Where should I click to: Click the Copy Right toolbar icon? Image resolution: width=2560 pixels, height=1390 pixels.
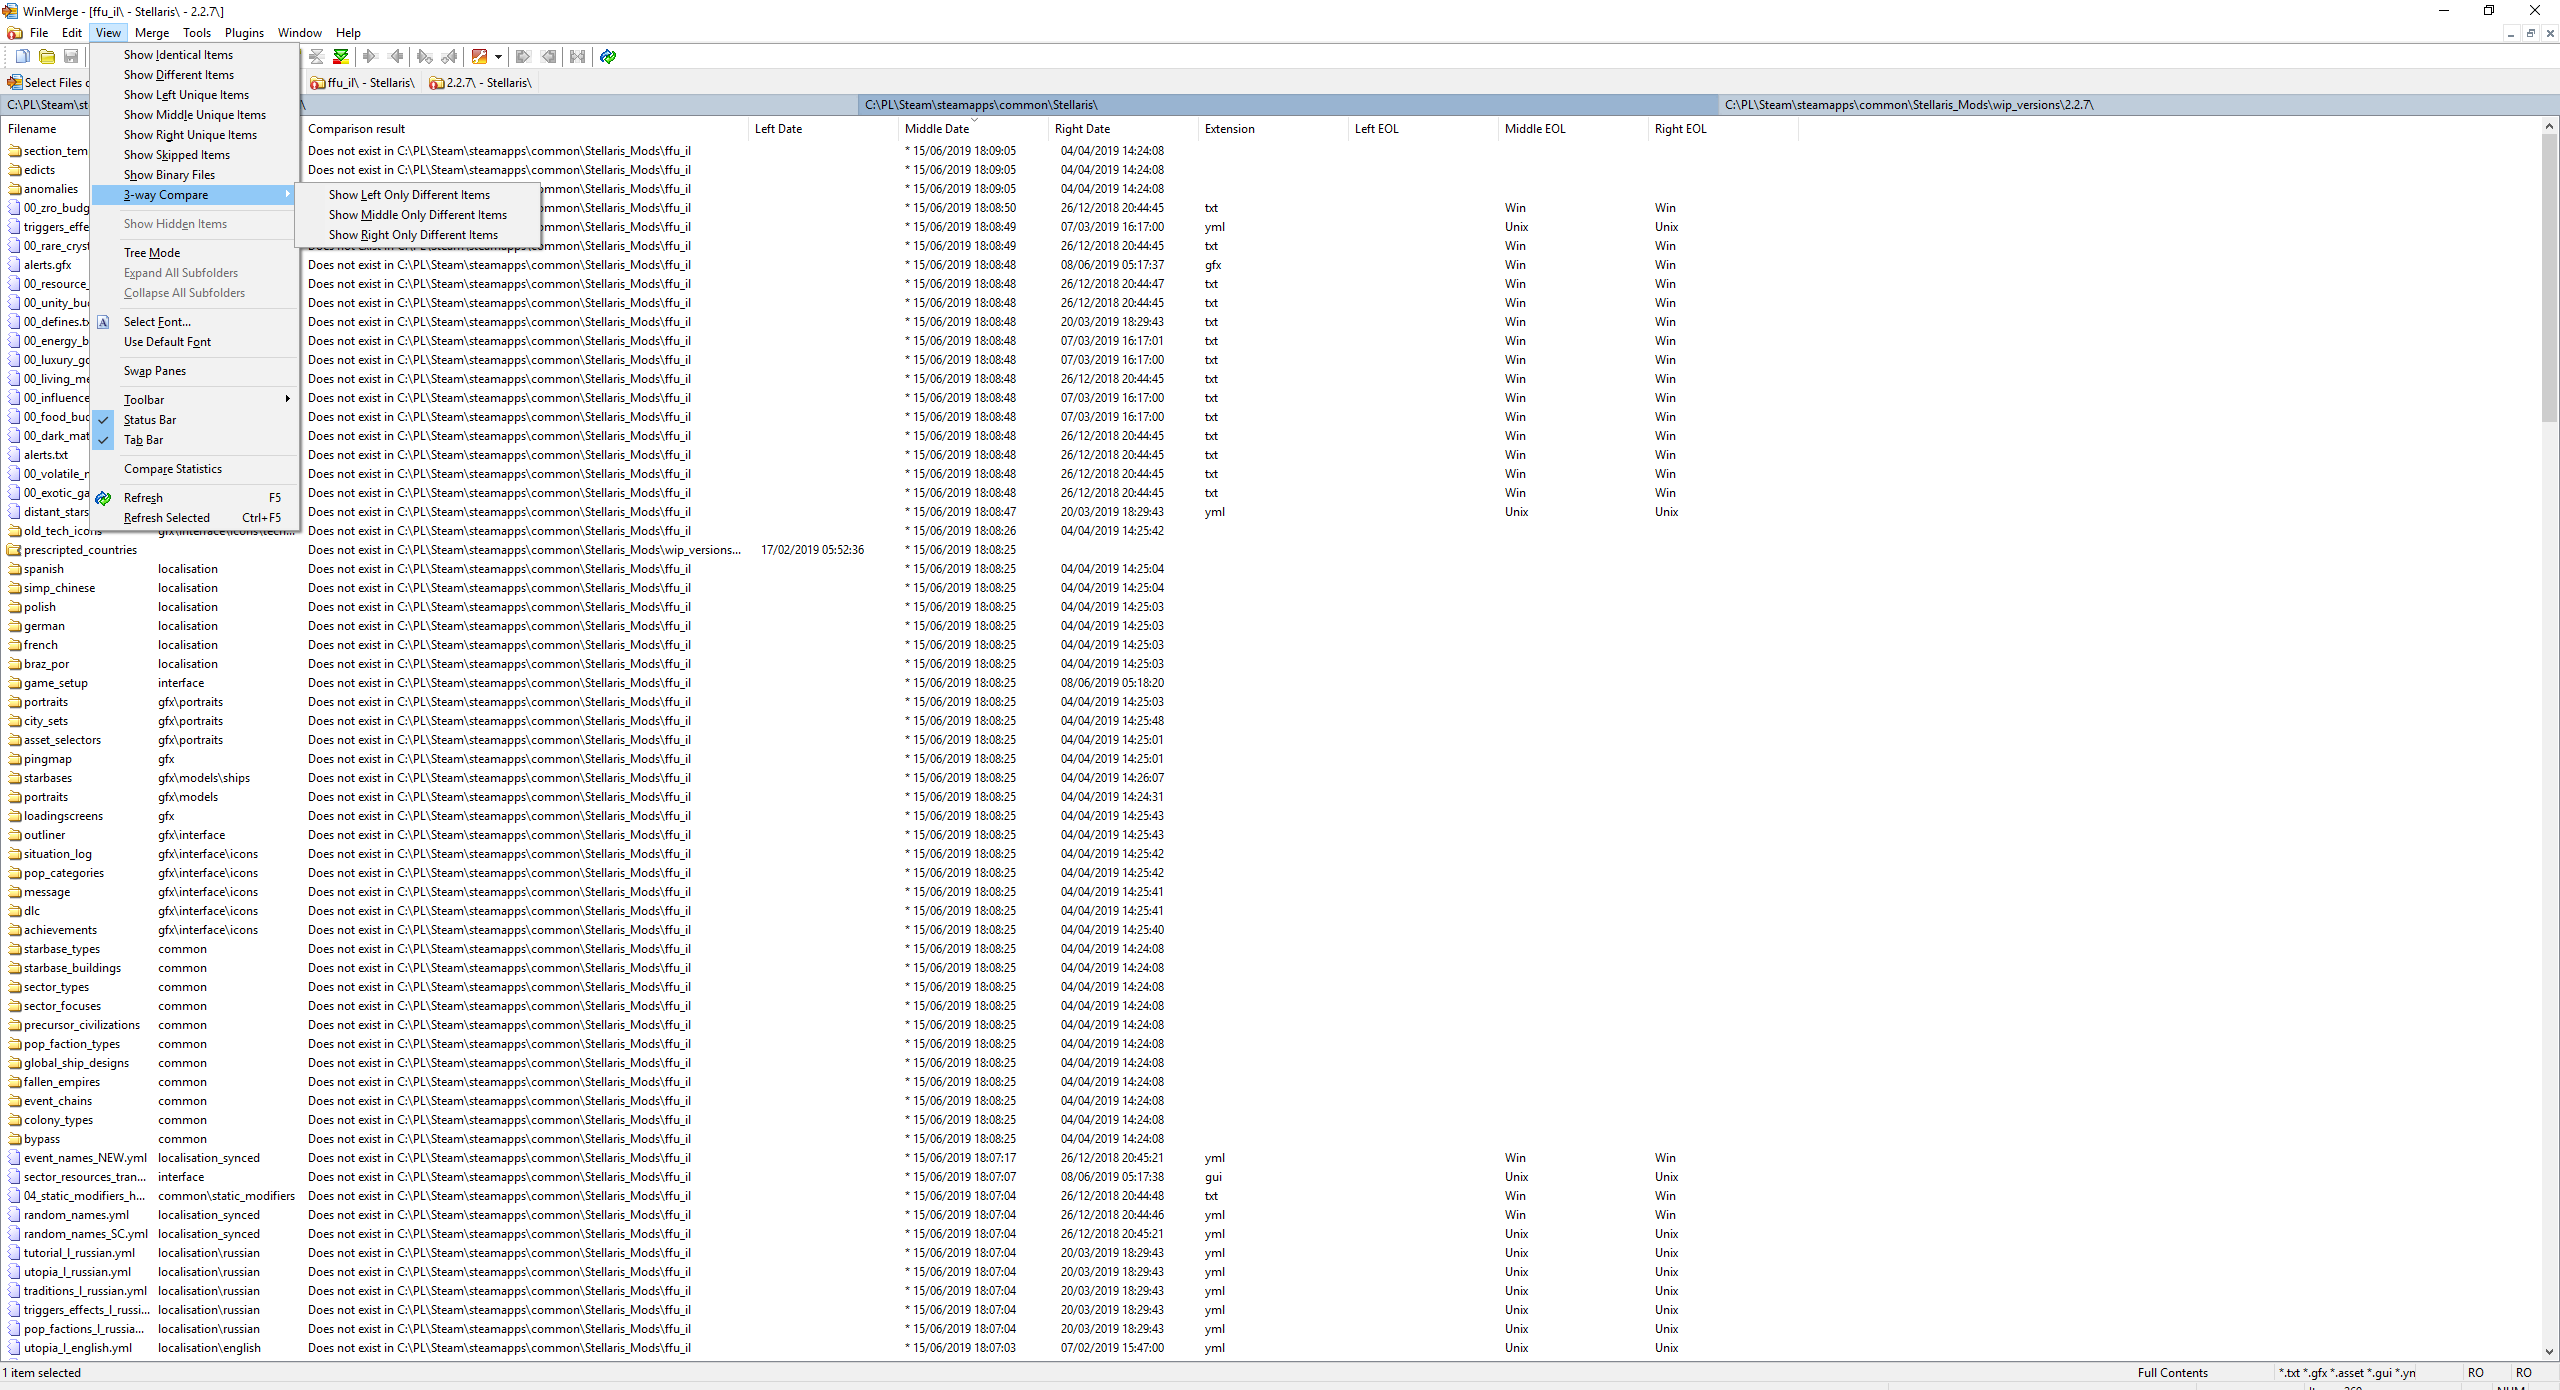523,57
